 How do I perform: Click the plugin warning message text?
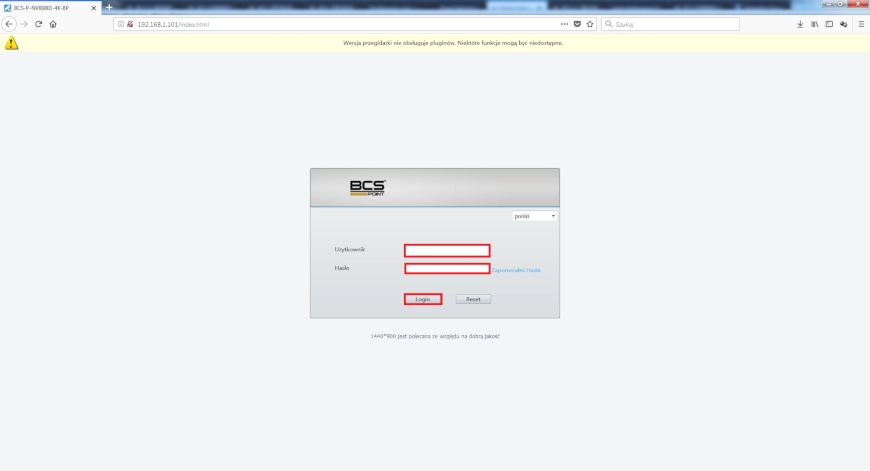(453, 43)
